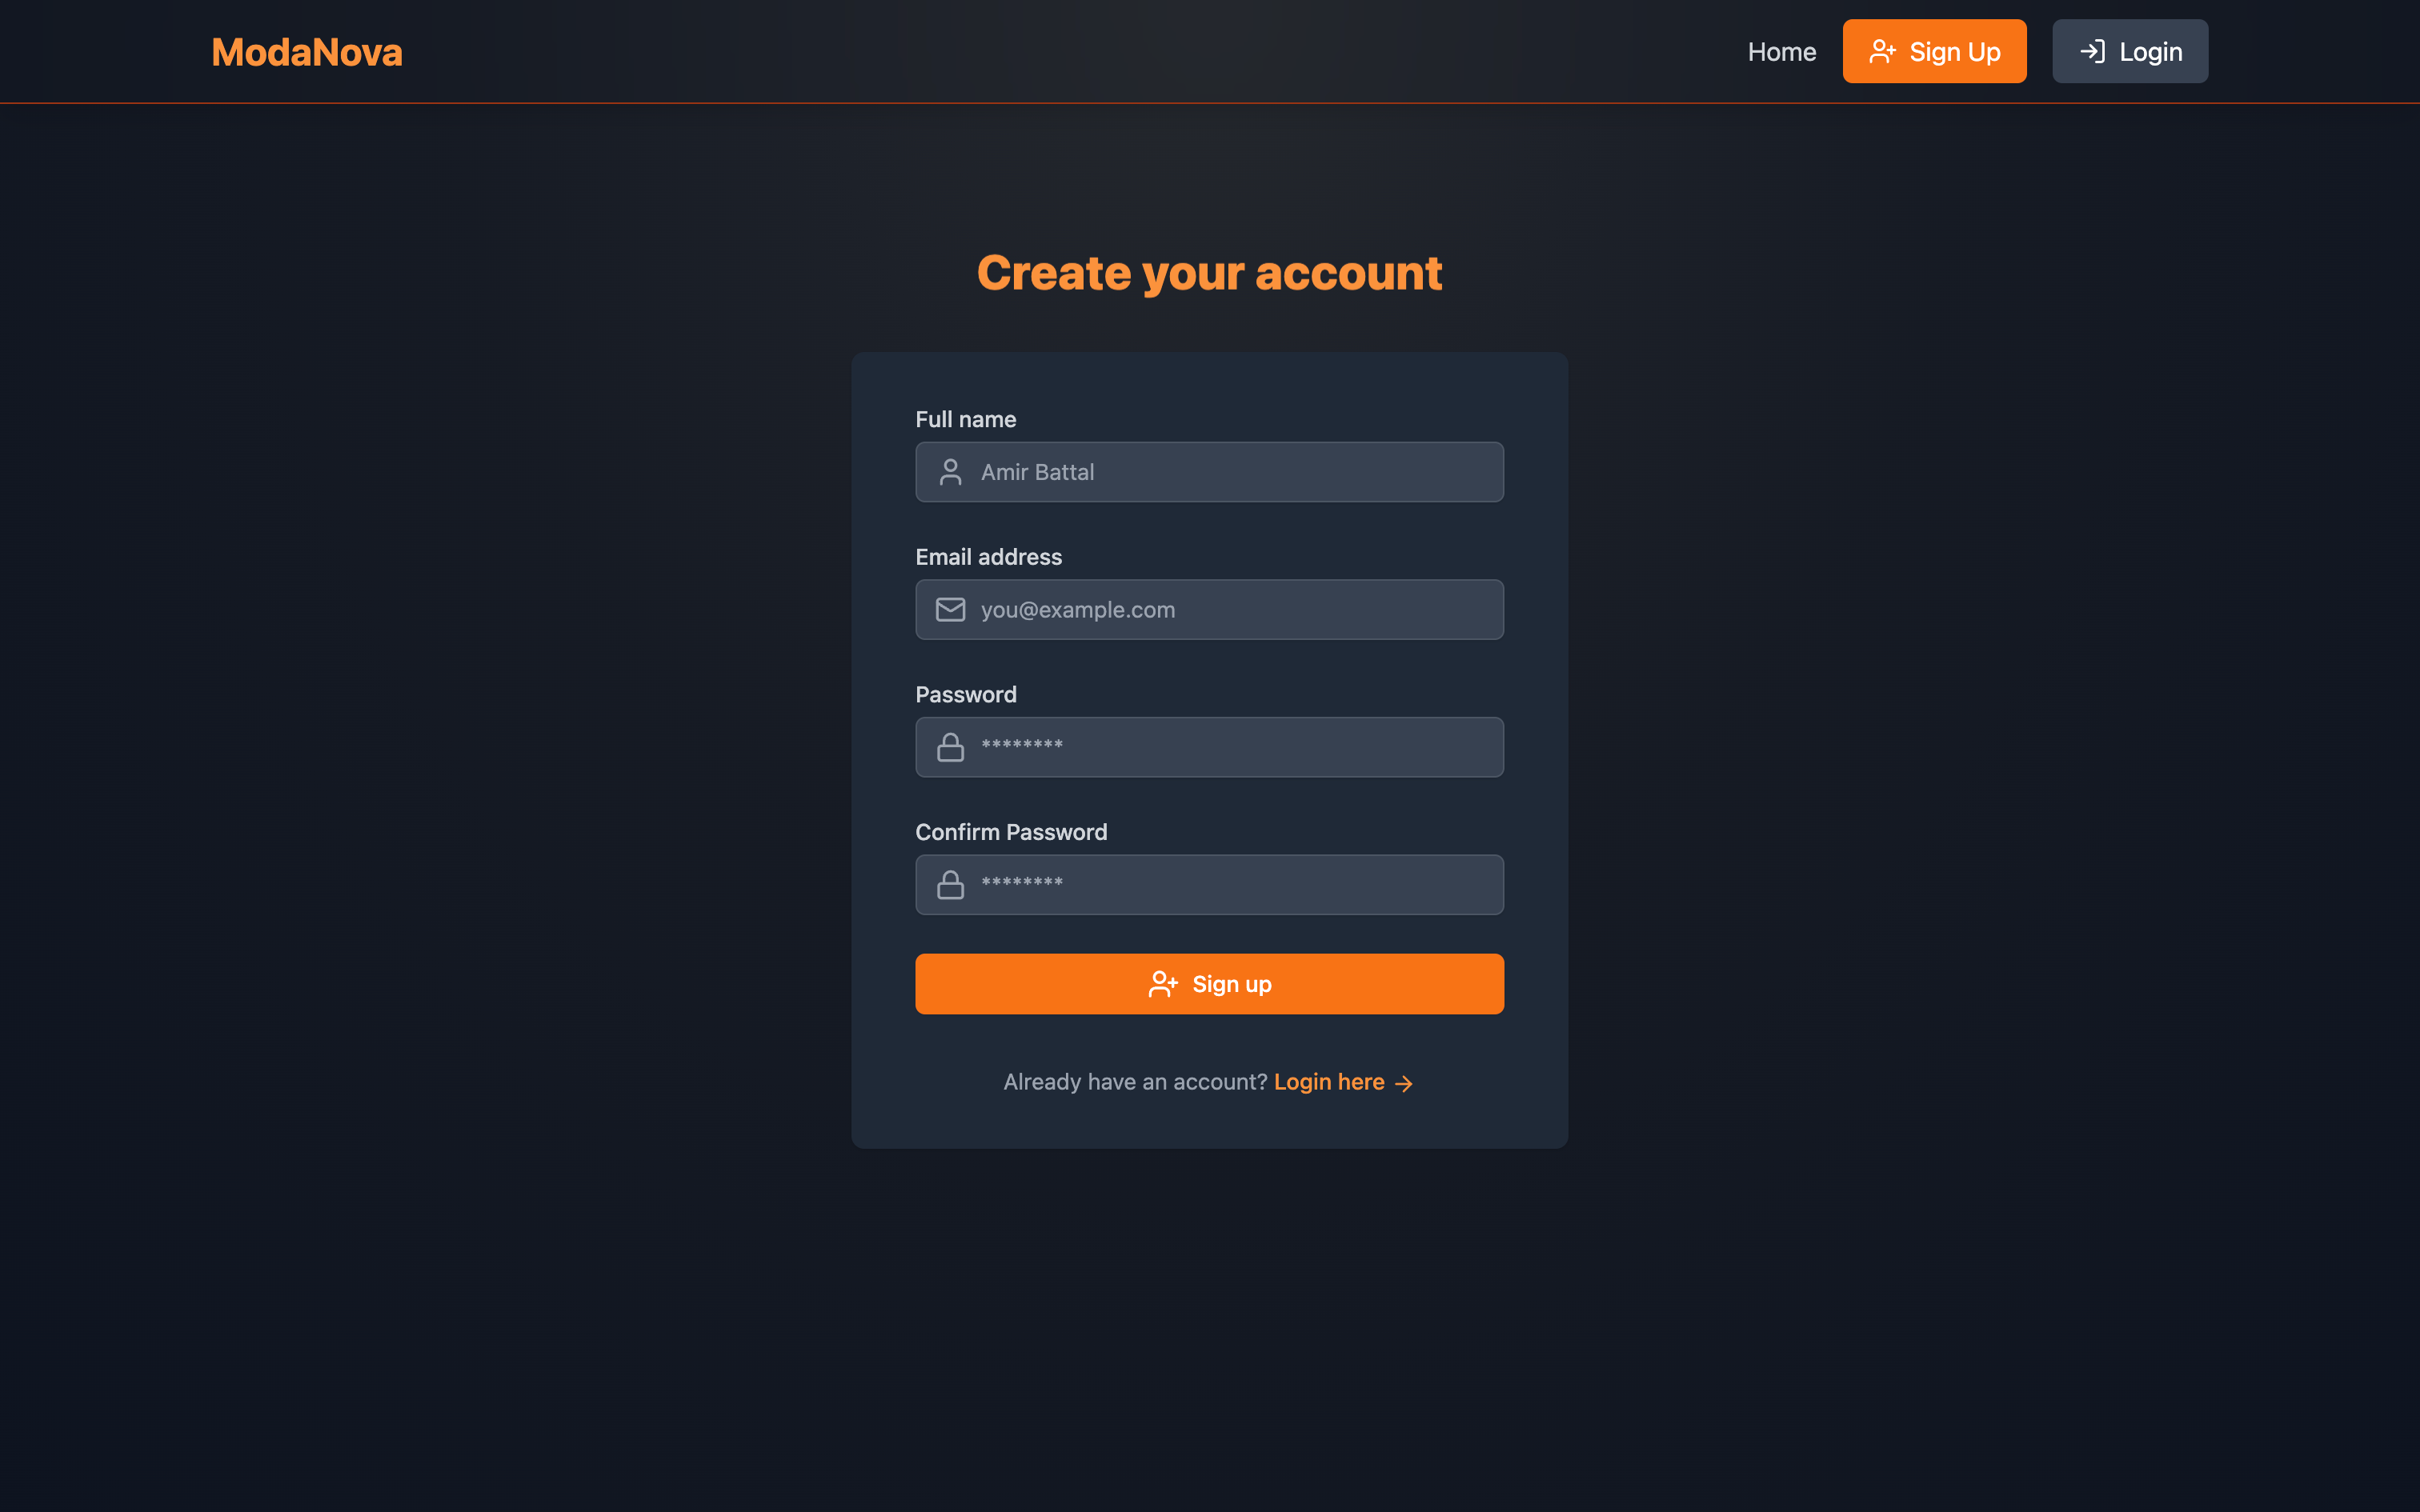2420x1512 pixels.
Task: Click the lock icon in the Password field
Action: pos(950,747)
